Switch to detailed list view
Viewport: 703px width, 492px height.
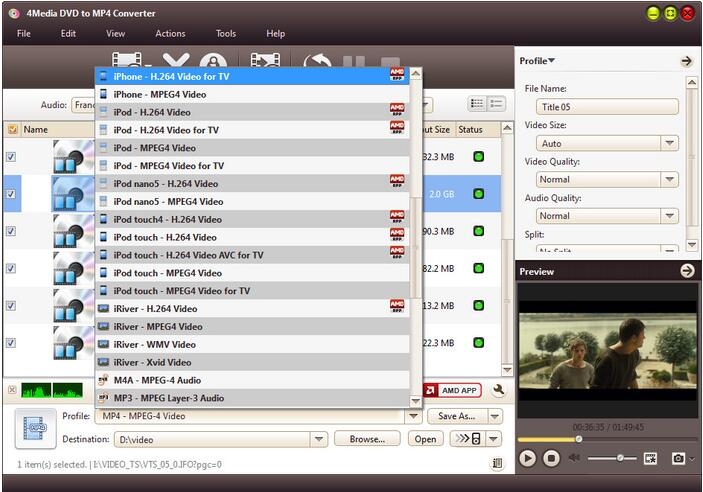coord(496,104)
